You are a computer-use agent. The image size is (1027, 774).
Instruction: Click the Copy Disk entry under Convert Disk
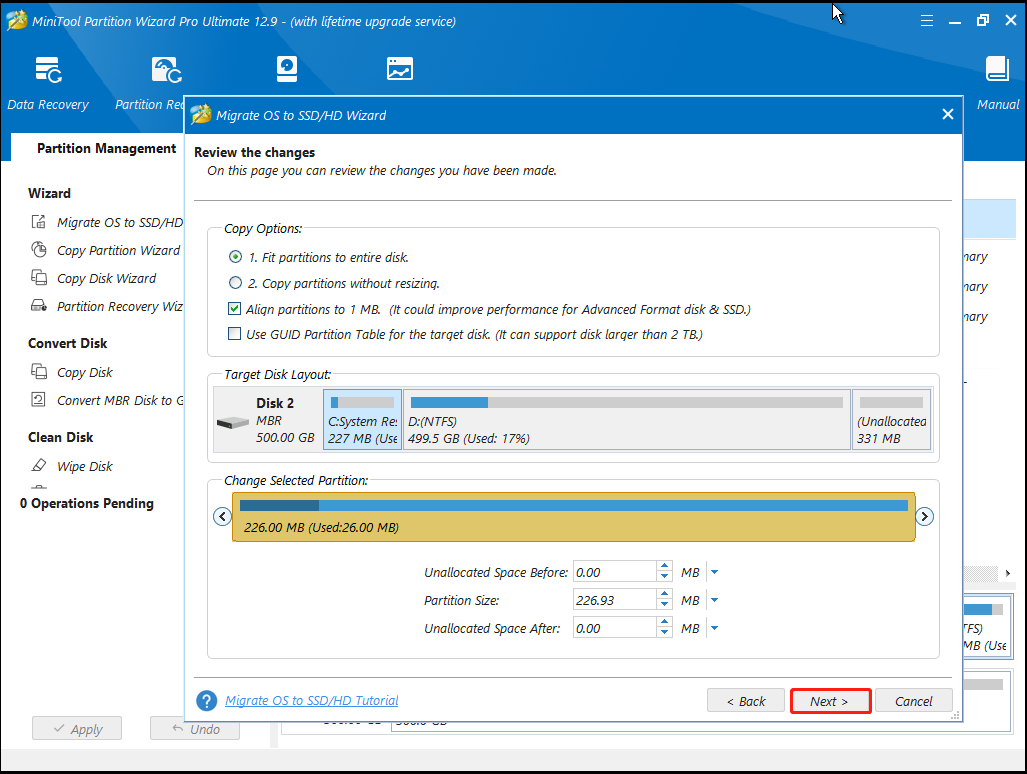(x=84, y=373)
